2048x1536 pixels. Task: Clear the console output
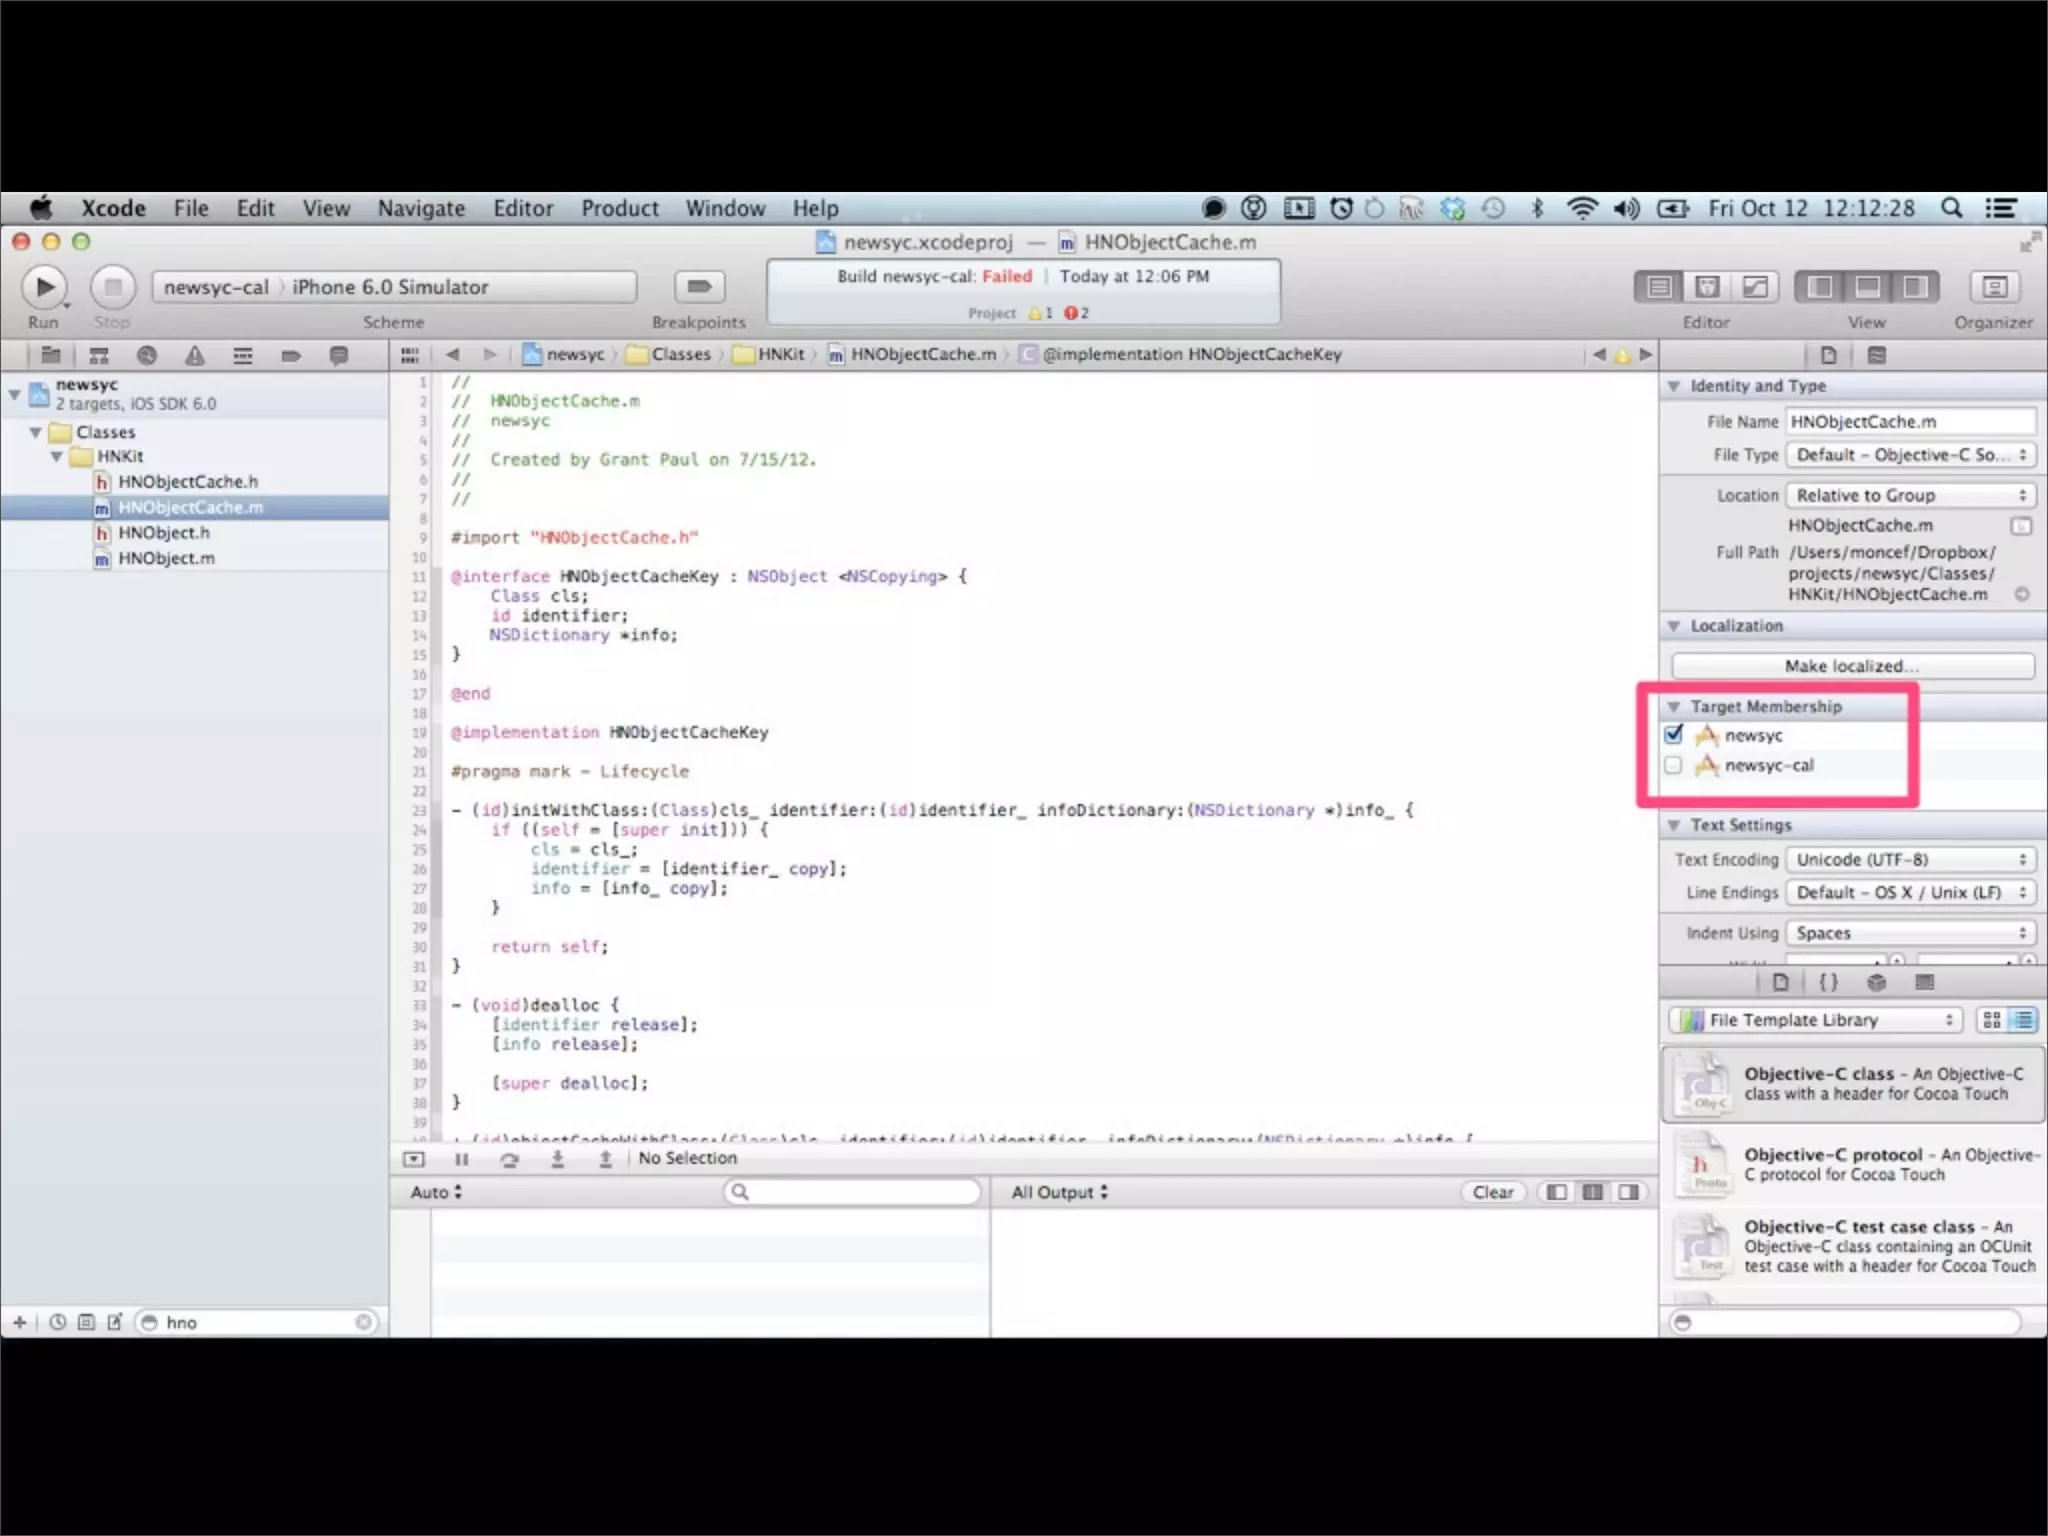tap(1492, 1192)
